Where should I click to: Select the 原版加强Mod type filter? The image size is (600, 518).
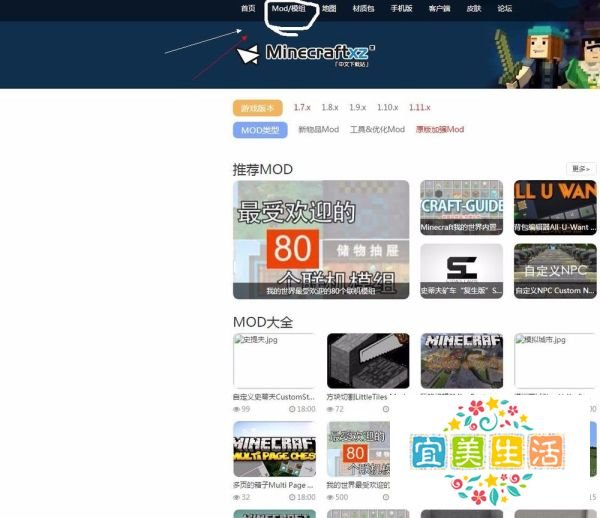440,130
